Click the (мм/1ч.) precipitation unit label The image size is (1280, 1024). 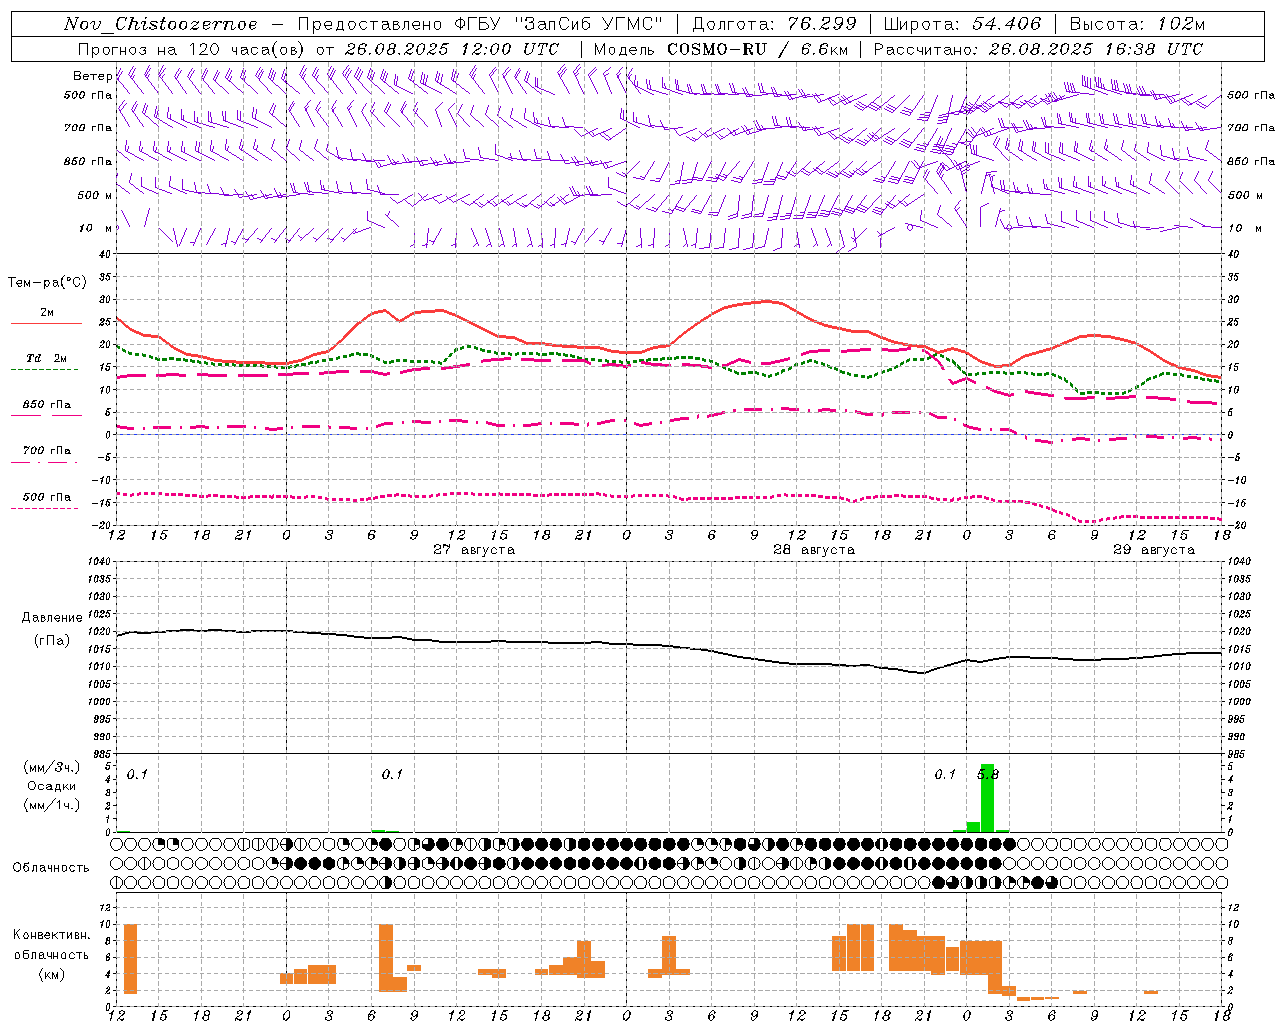coord(52,805)
